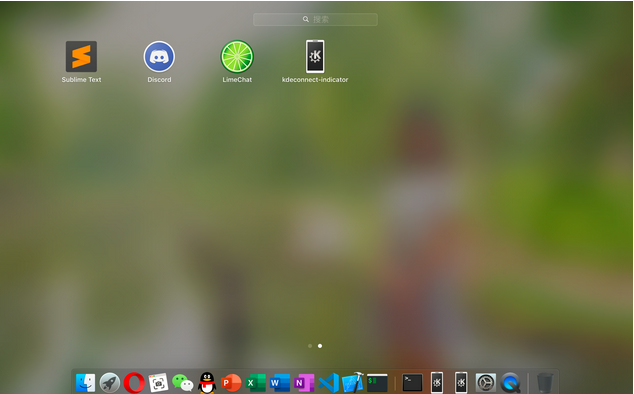
Task: Open Visual Studio Code from Dock
Action: 329,382
